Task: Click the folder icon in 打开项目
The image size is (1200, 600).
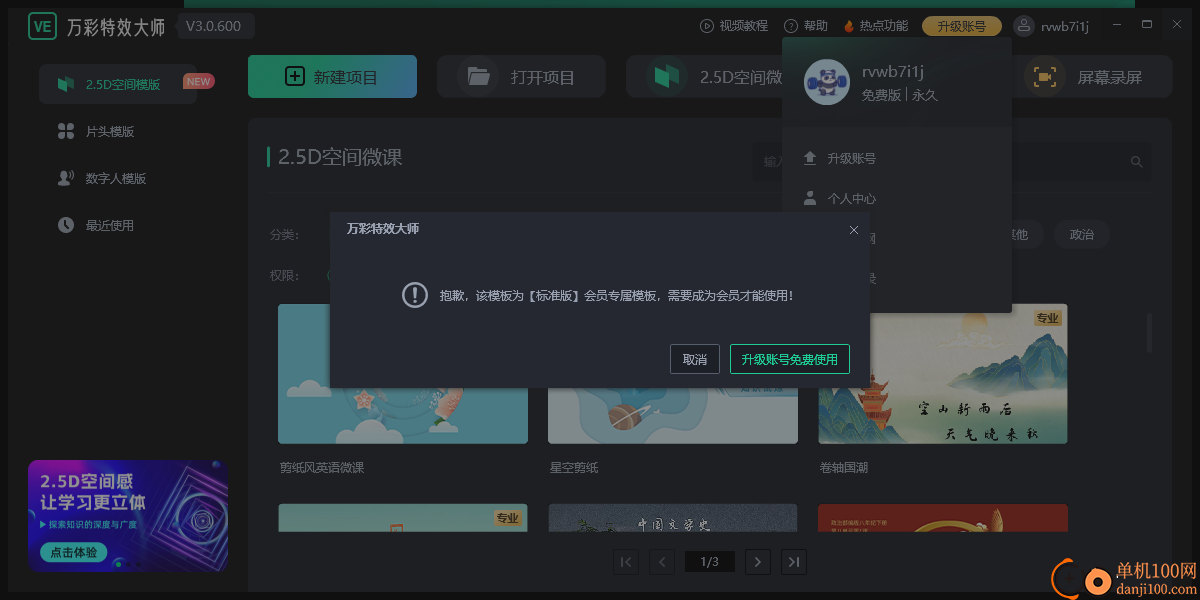Action: pyautogui.click(x=479, y=76)
